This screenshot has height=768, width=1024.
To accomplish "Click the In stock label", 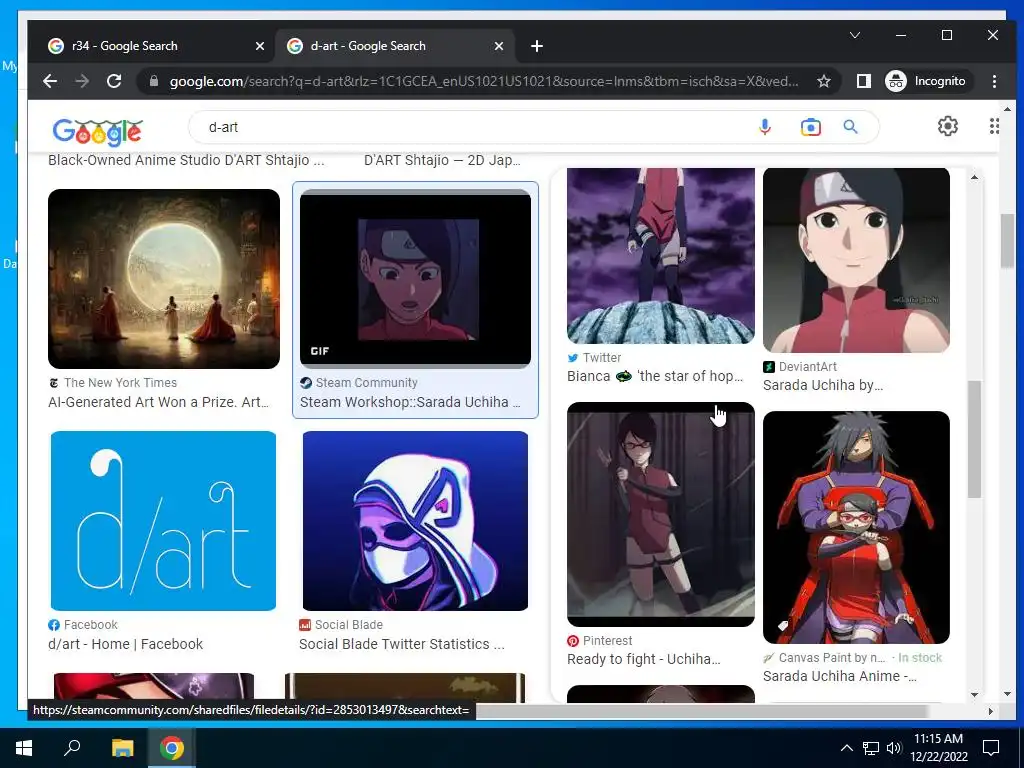I will tap(920, 658).
